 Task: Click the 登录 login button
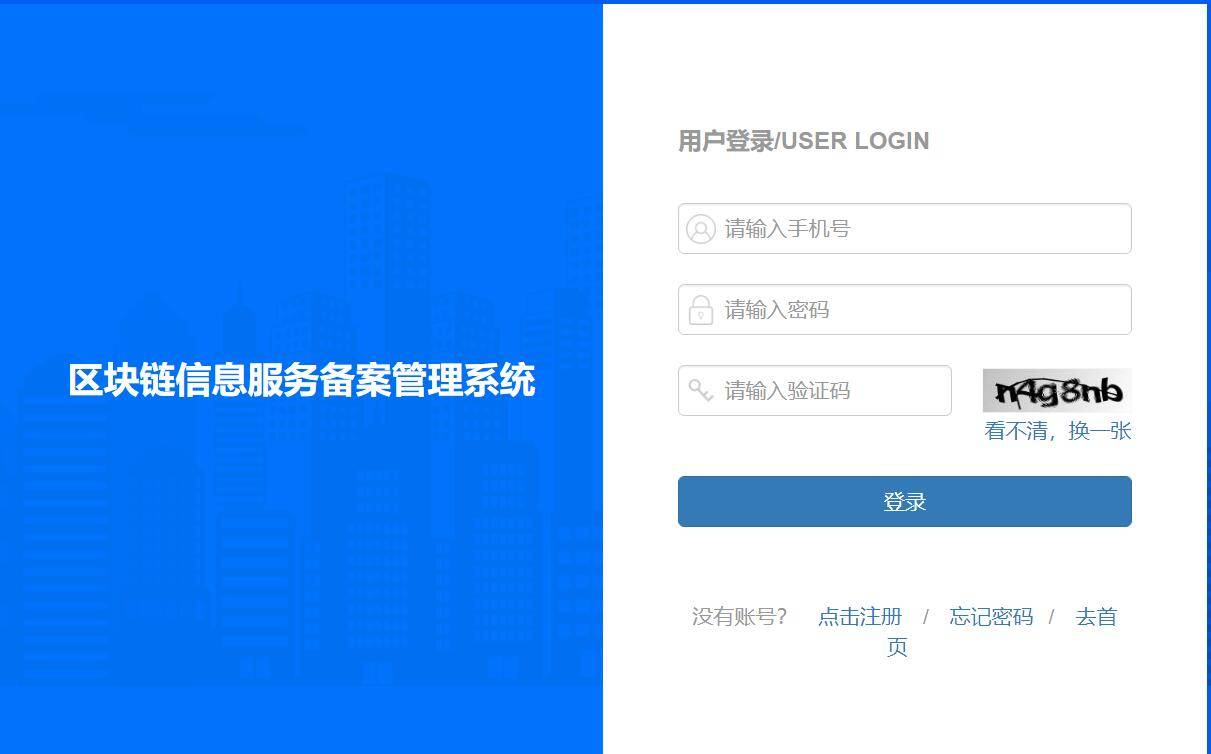click(x=904, y=501)
